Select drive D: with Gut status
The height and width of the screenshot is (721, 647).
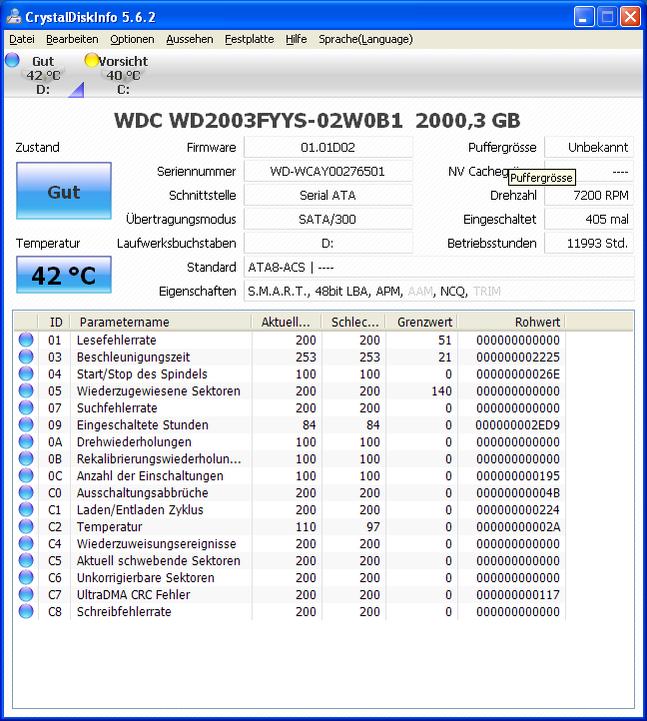point(42,75)
